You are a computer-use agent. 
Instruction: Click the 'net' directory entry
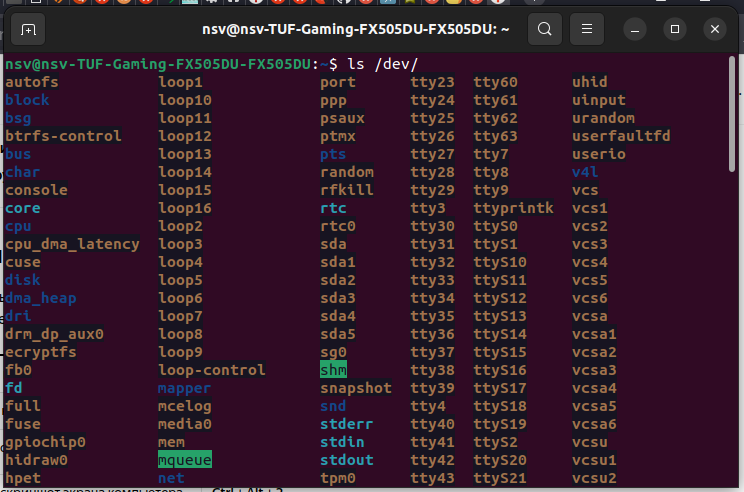coord(171,478)
